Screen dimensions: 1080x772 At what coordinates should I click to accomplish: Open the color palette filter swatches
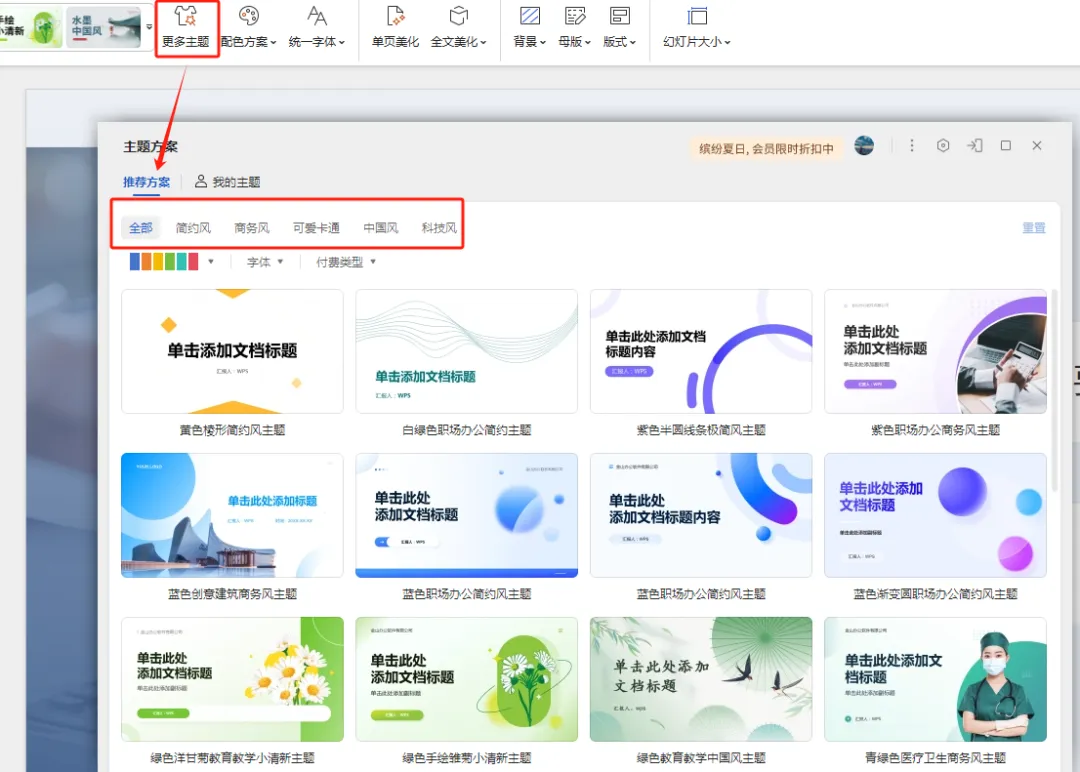pos(170,261)
